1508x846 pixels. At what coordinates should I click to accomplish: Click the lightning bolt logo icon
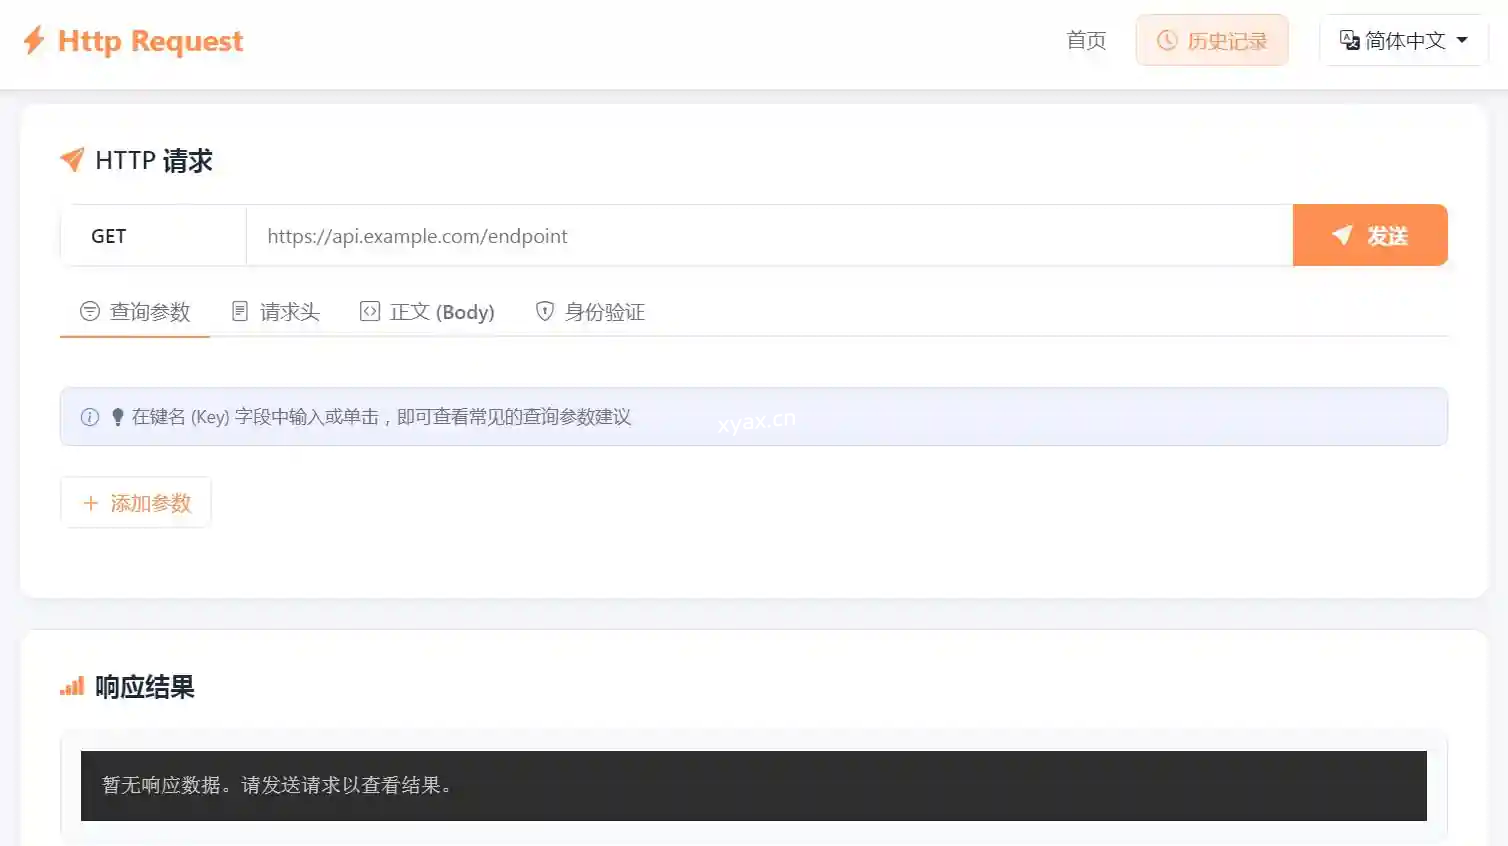(x=34, y=41)
